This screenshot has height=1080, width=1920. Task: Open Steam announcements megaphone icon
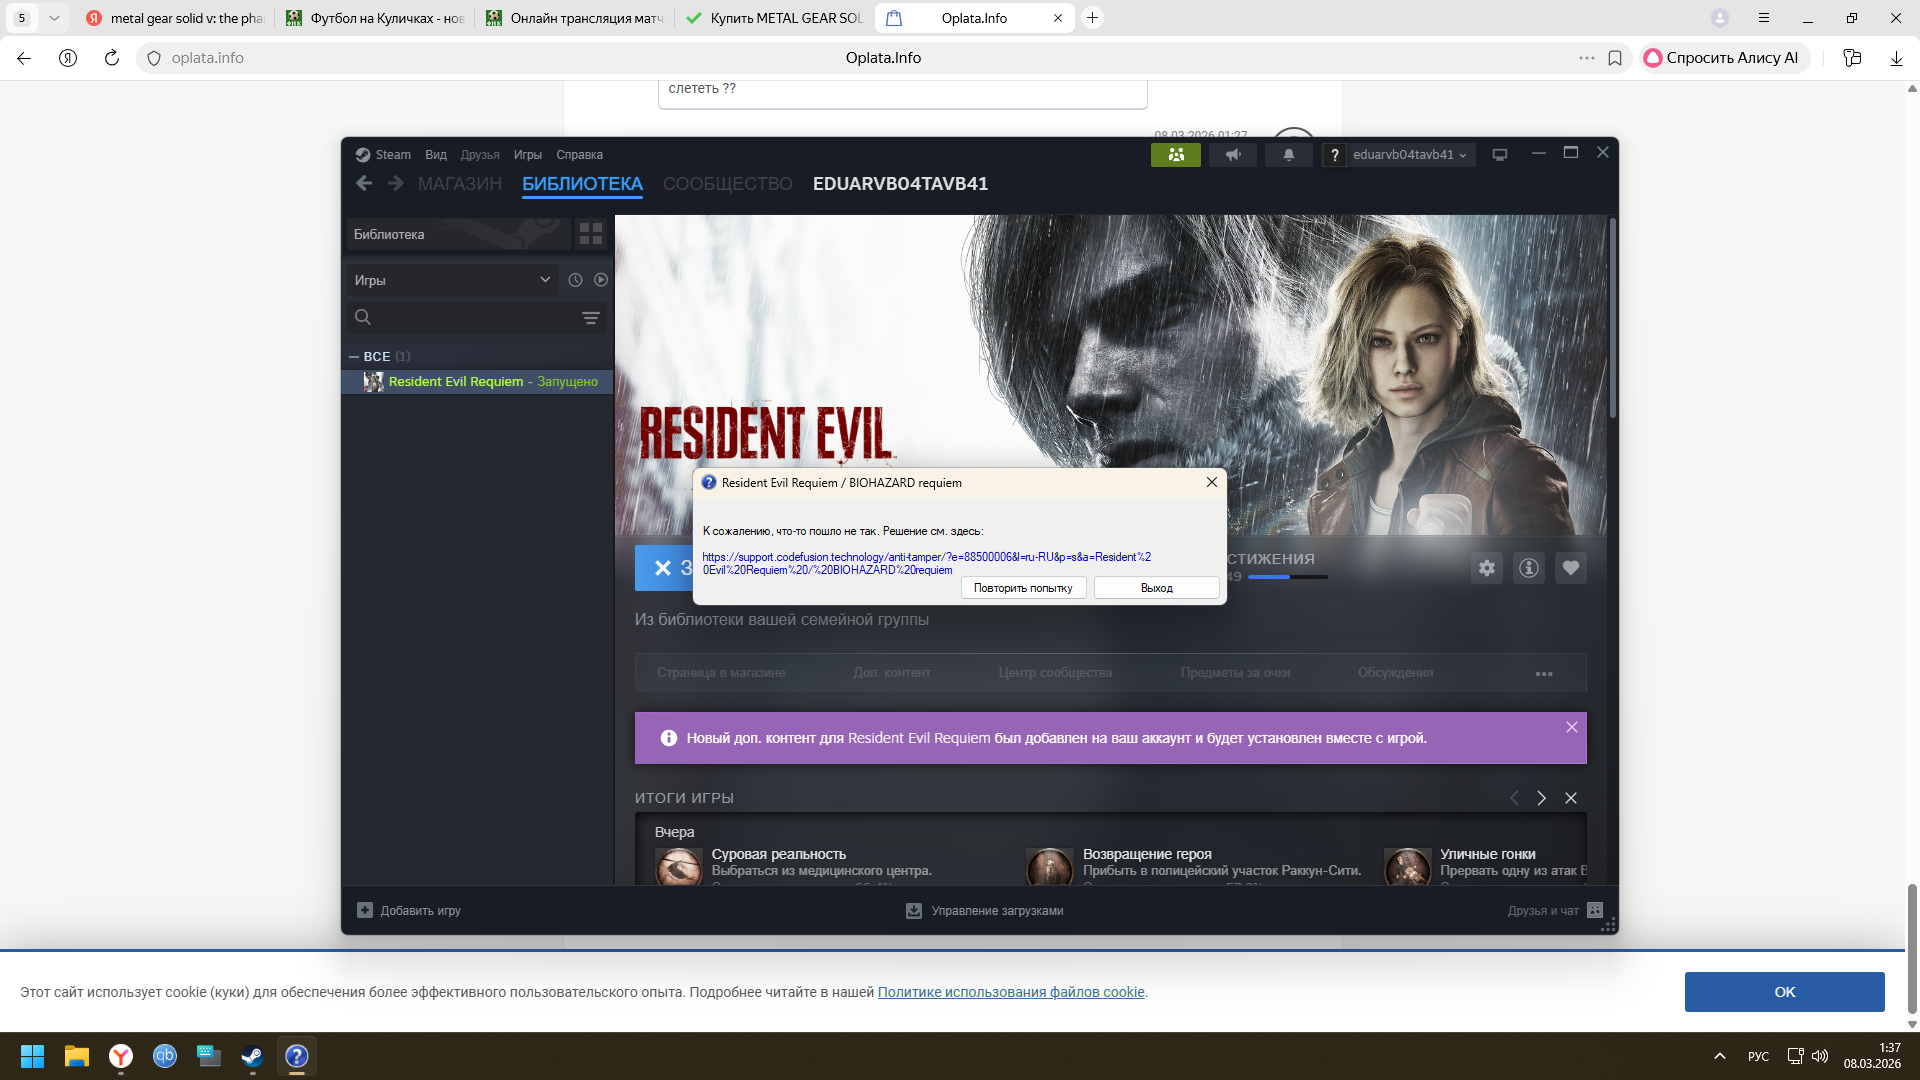(1233, 155)
